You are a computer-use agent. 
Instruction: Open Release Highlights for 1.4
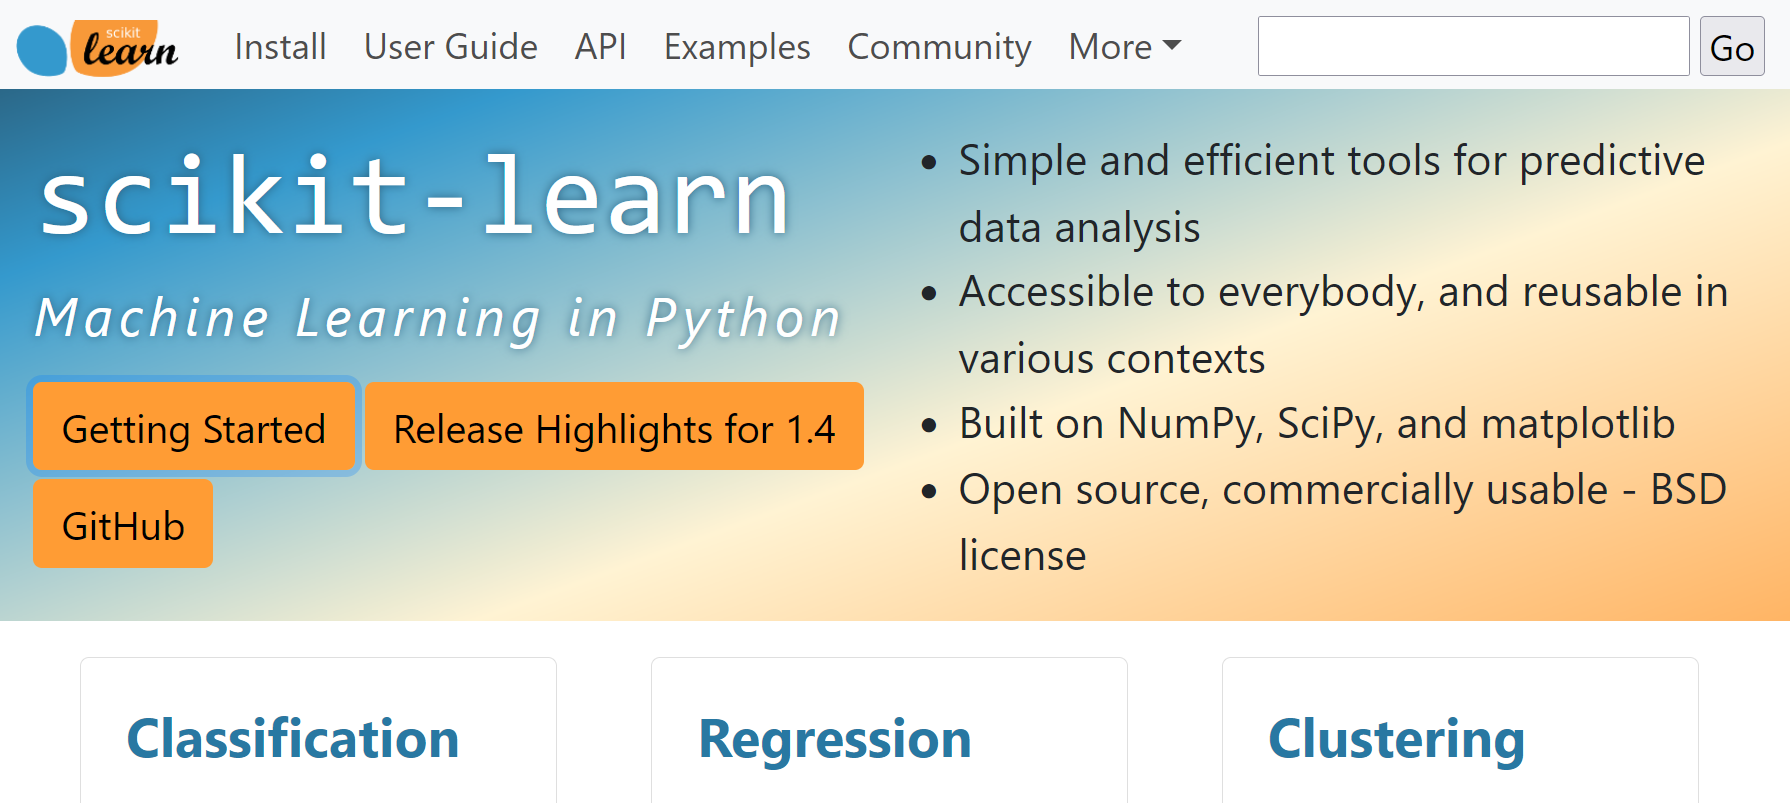[x=614, y=426]
